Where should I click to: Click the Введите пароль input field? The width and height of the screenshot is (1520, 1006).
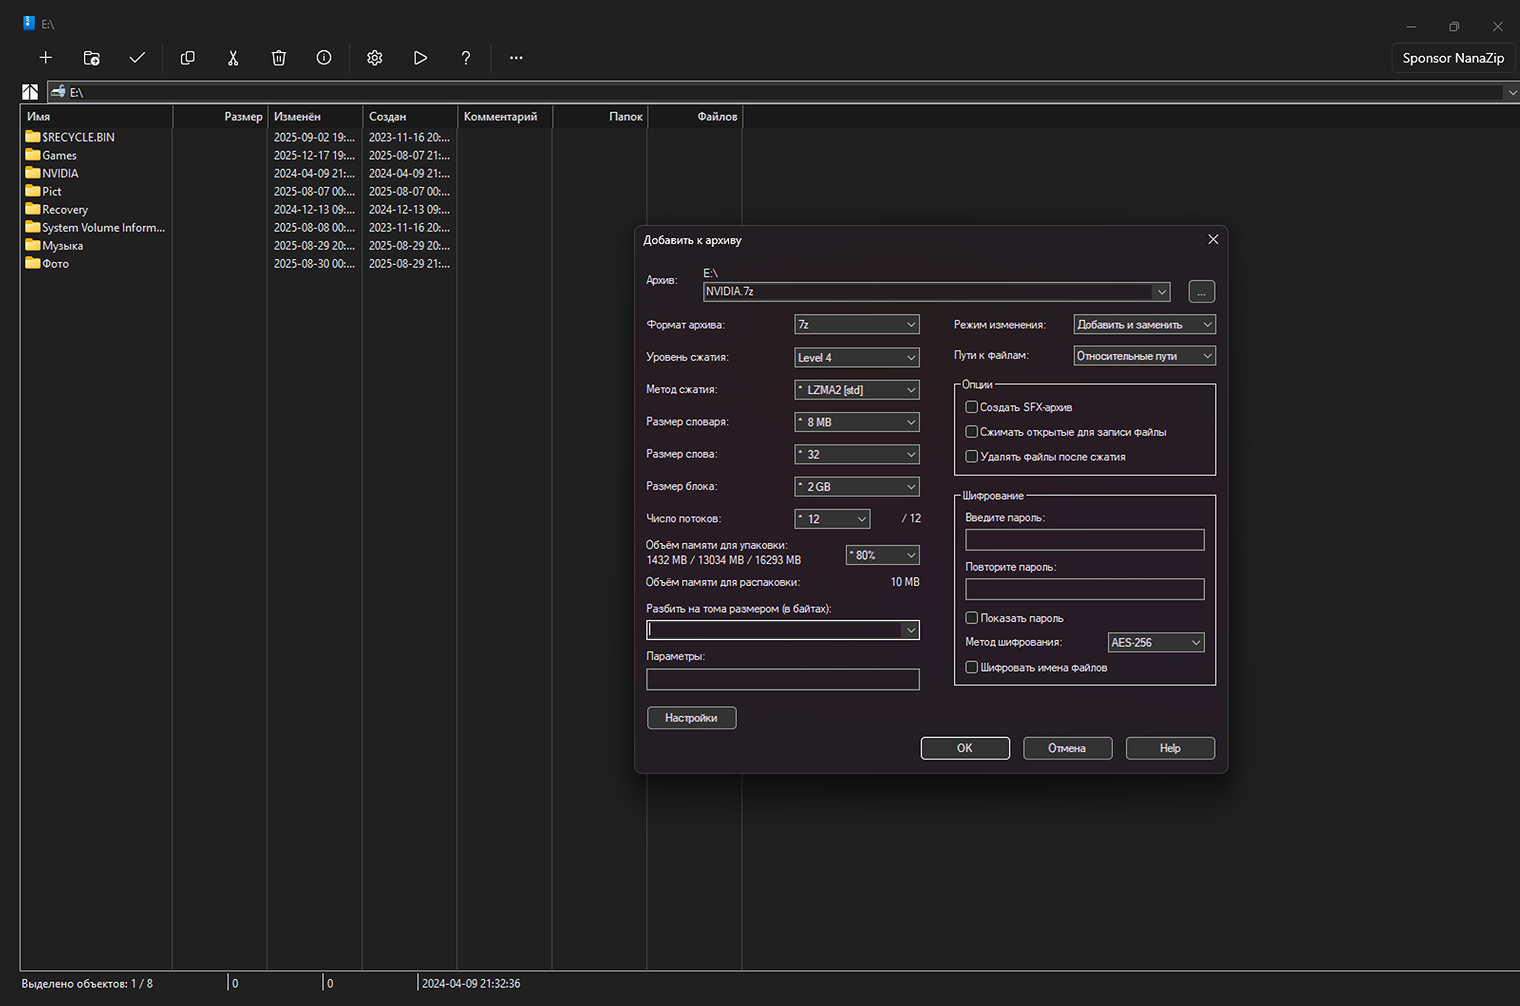[x=1084, y=540]
